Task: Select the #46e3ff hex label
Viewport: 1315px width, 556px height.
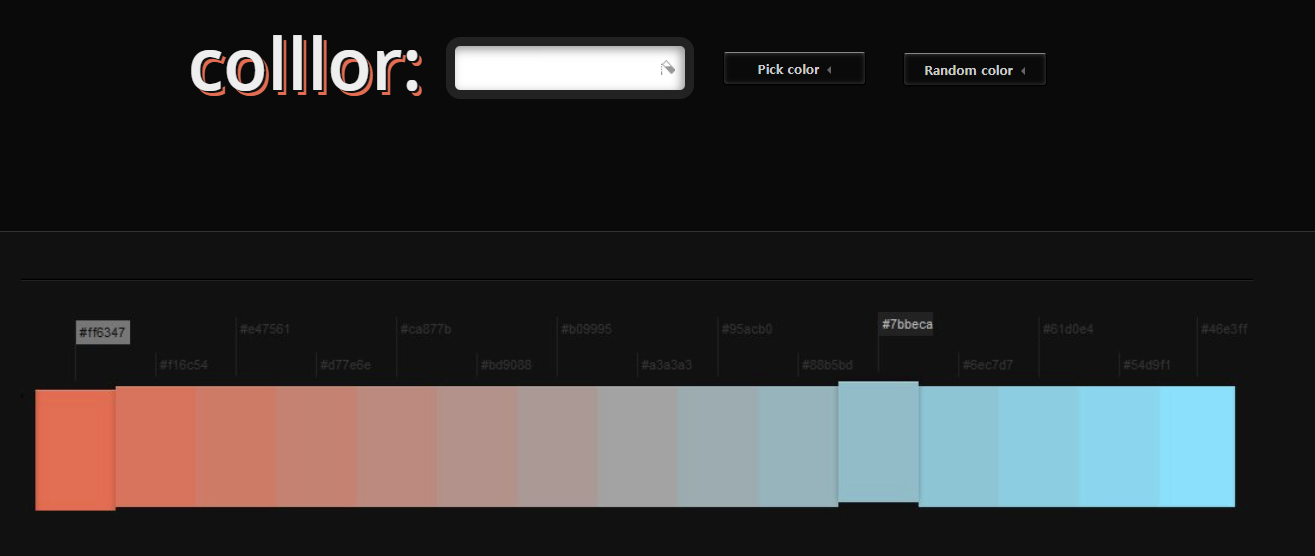Action: coord(1225,329)
